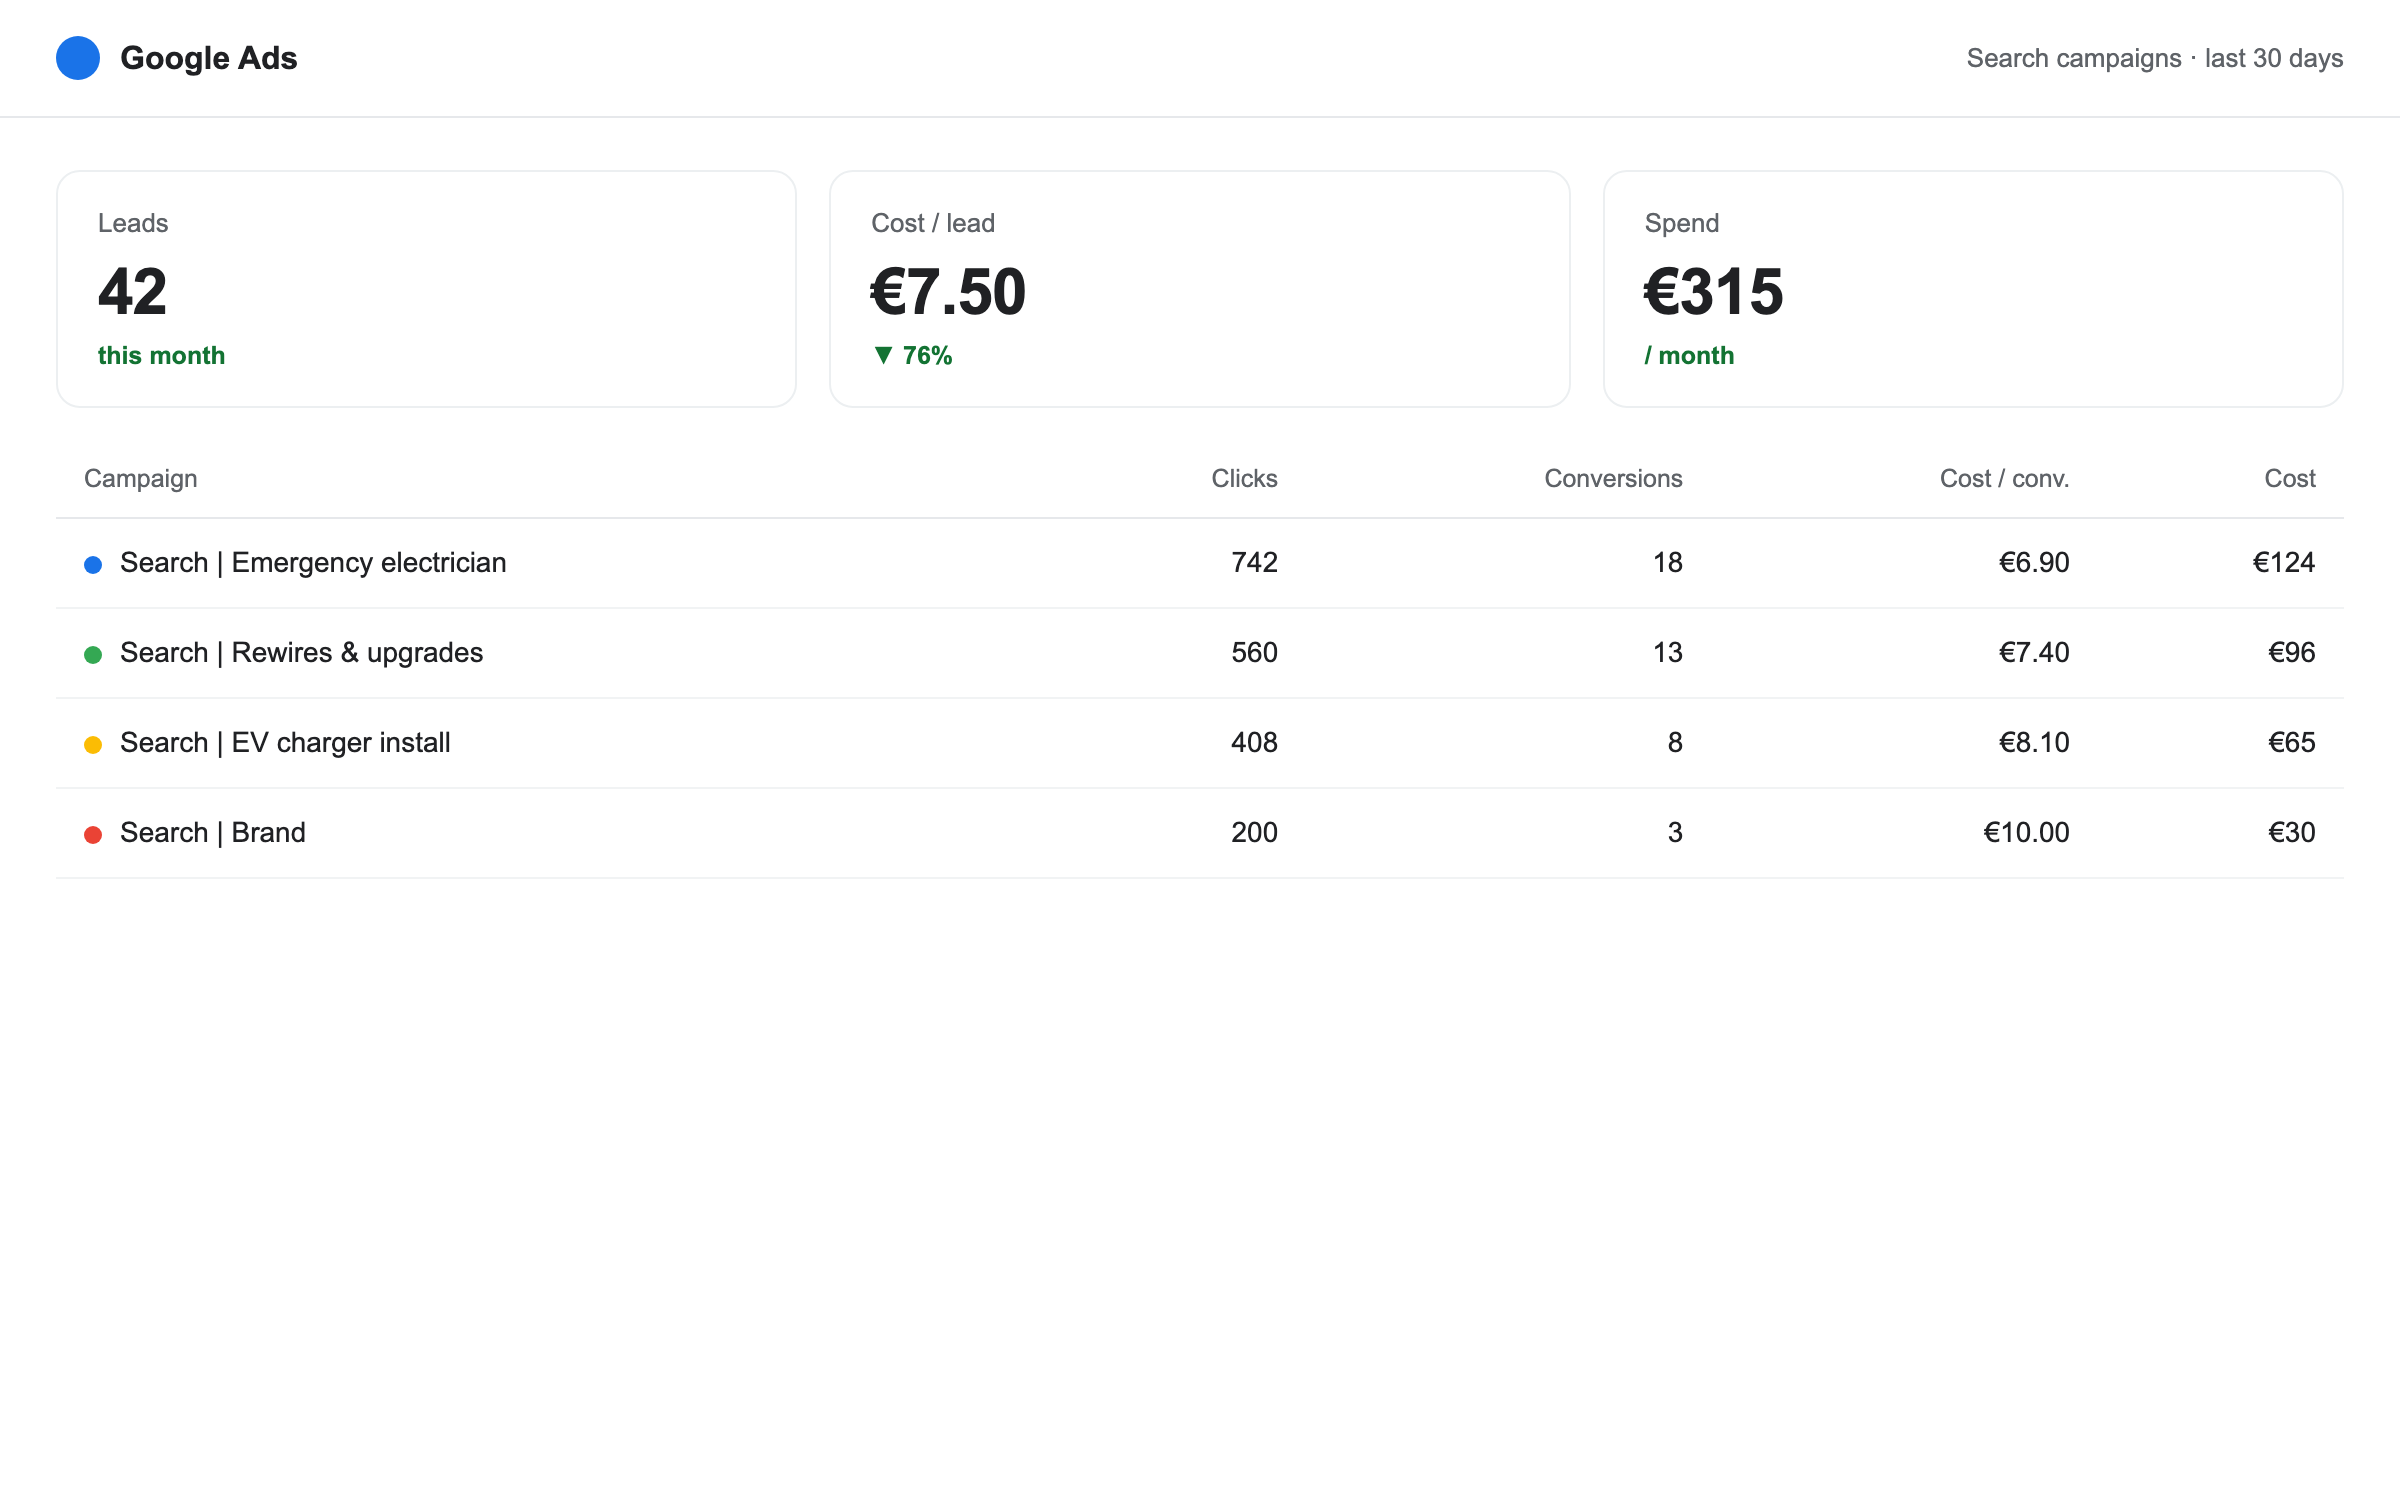Click the '/ month' caption under Spend
This screenshot has width=2400, height=1500.
(x=1689, y=355)
